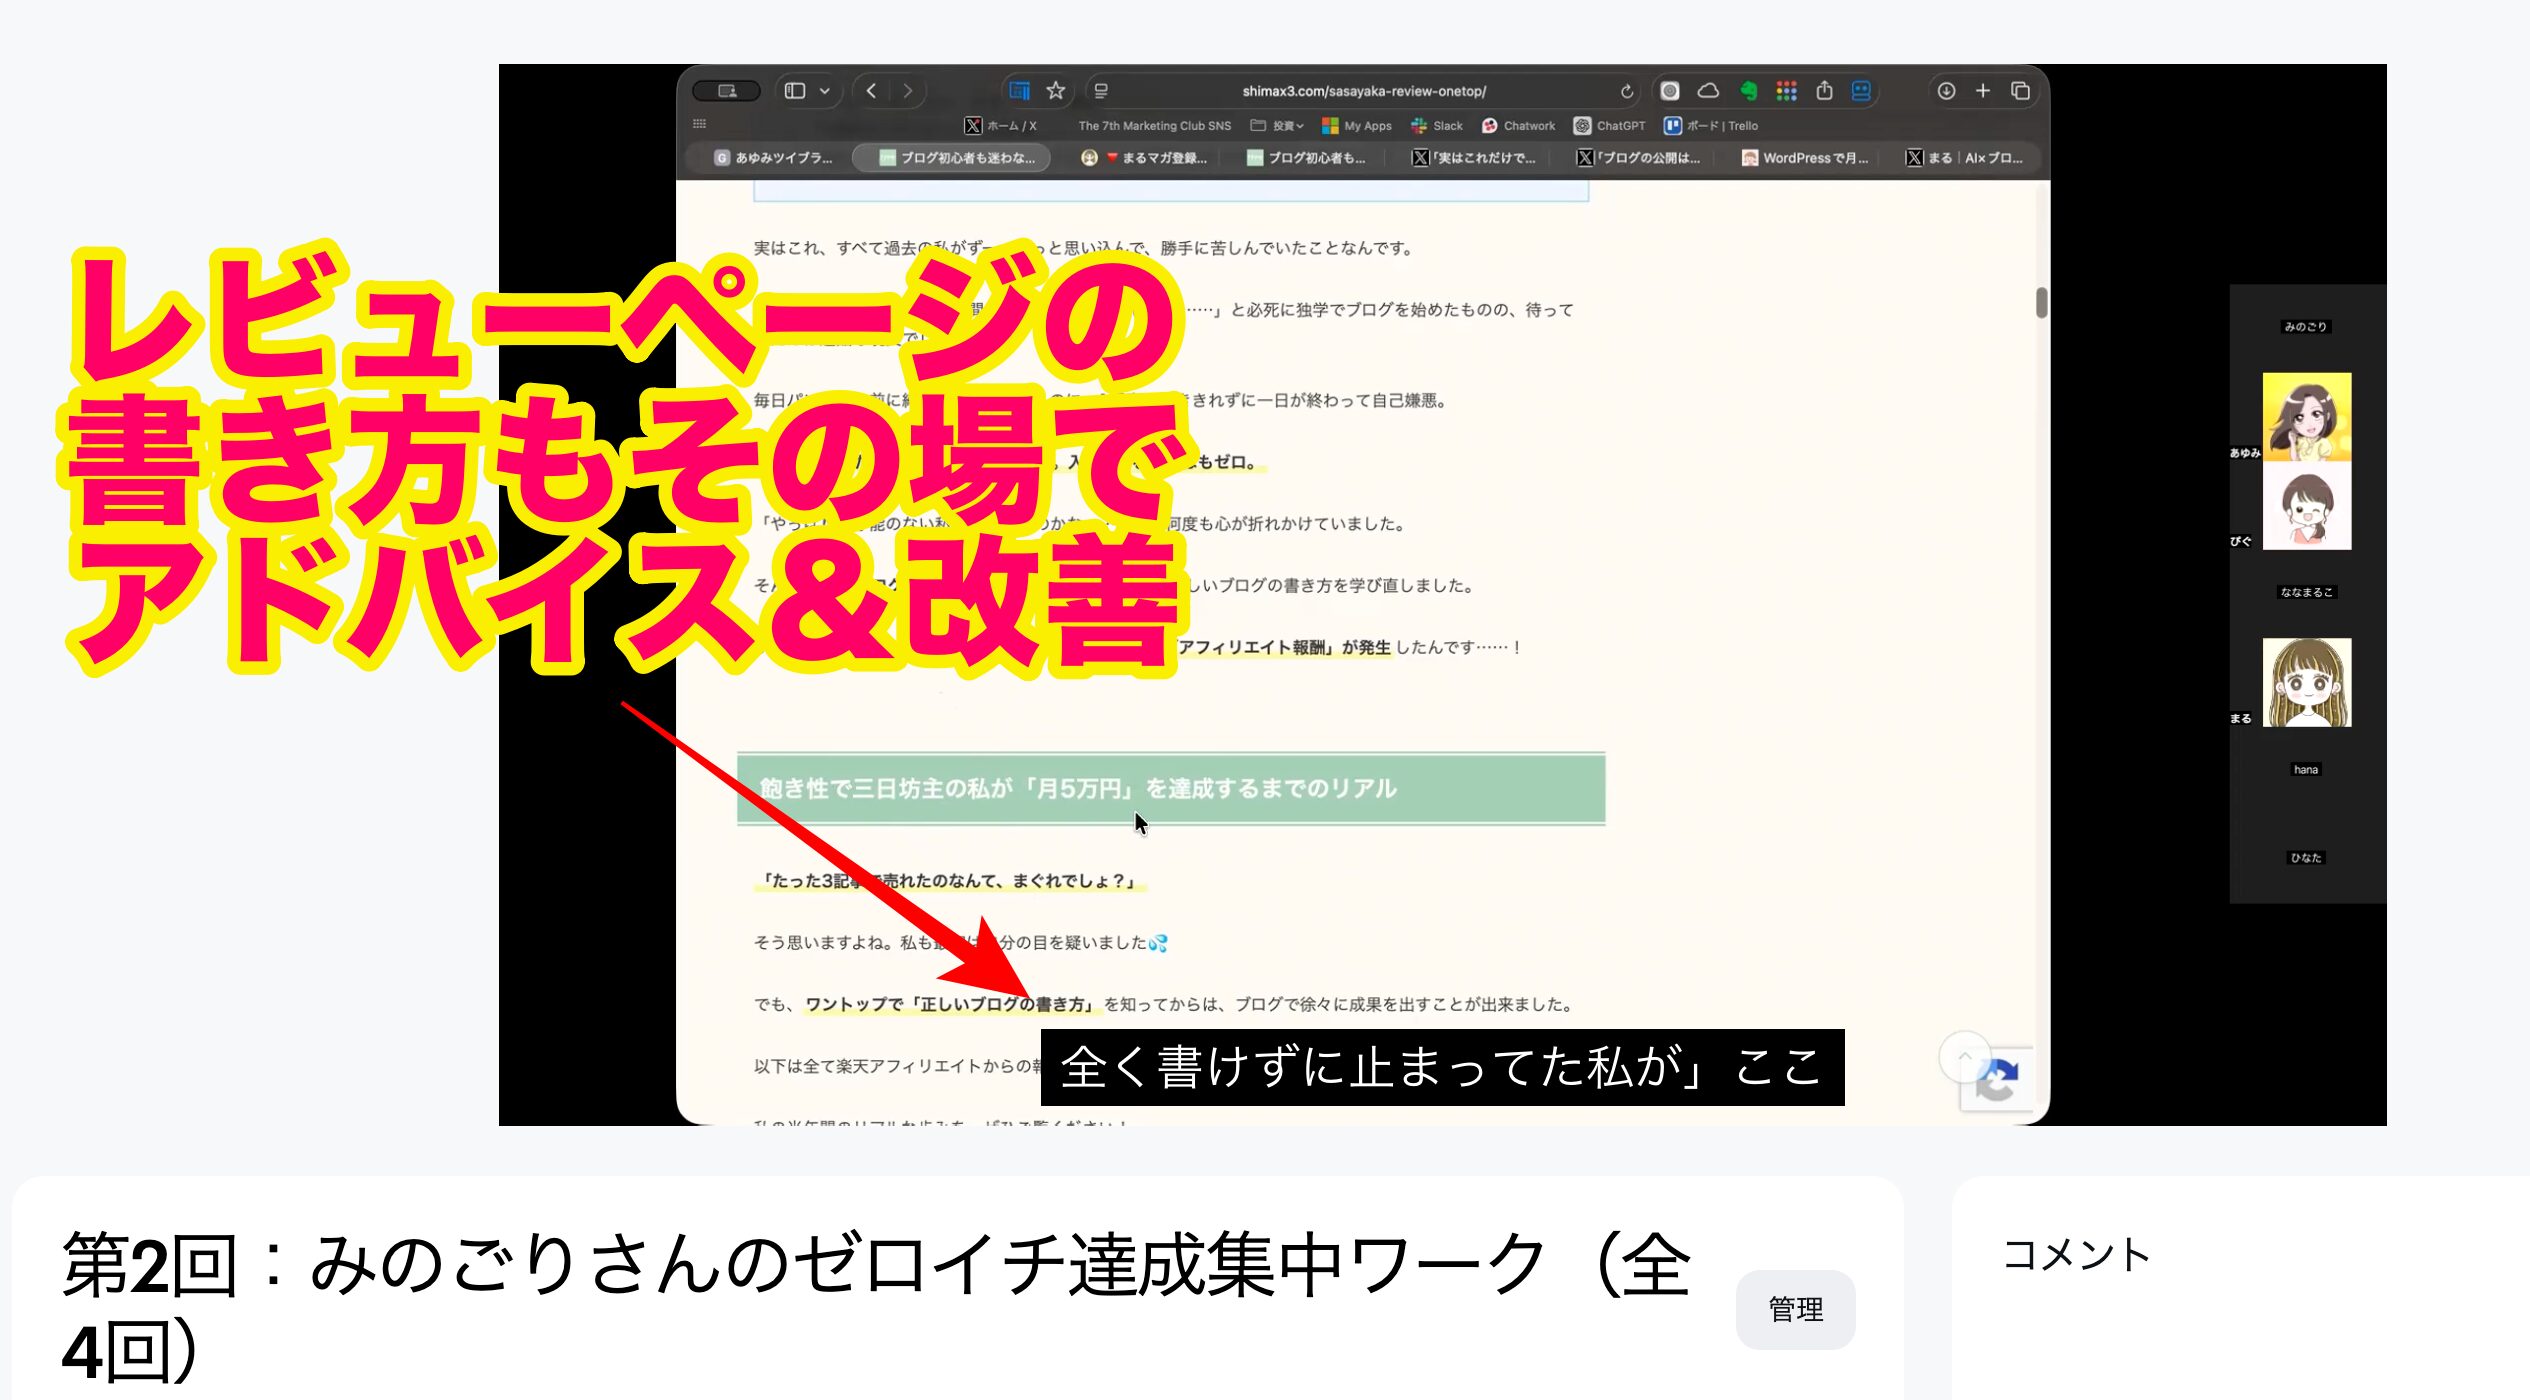The image size is (2530, 1400).
Task: Open page settings icon left of address
Action: [x=1101, y=91]
